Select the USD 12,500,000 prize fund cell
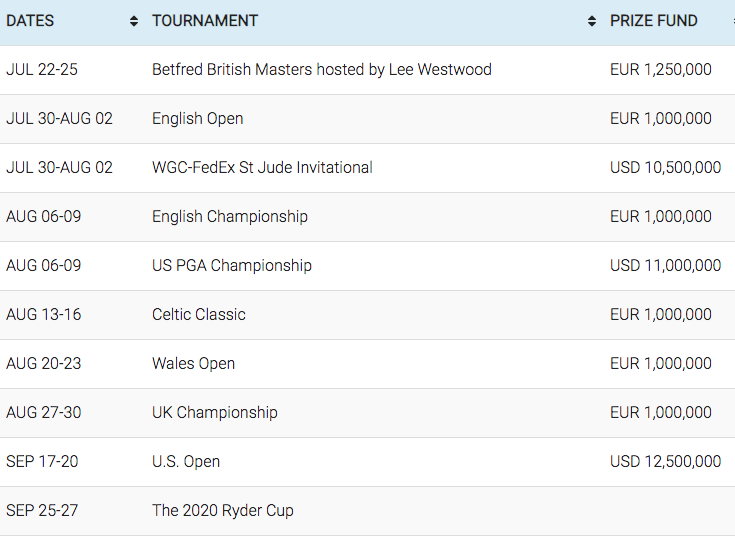The width and height of the screenshot is (735, 538). pyautogui.click(x=665, y=462)
